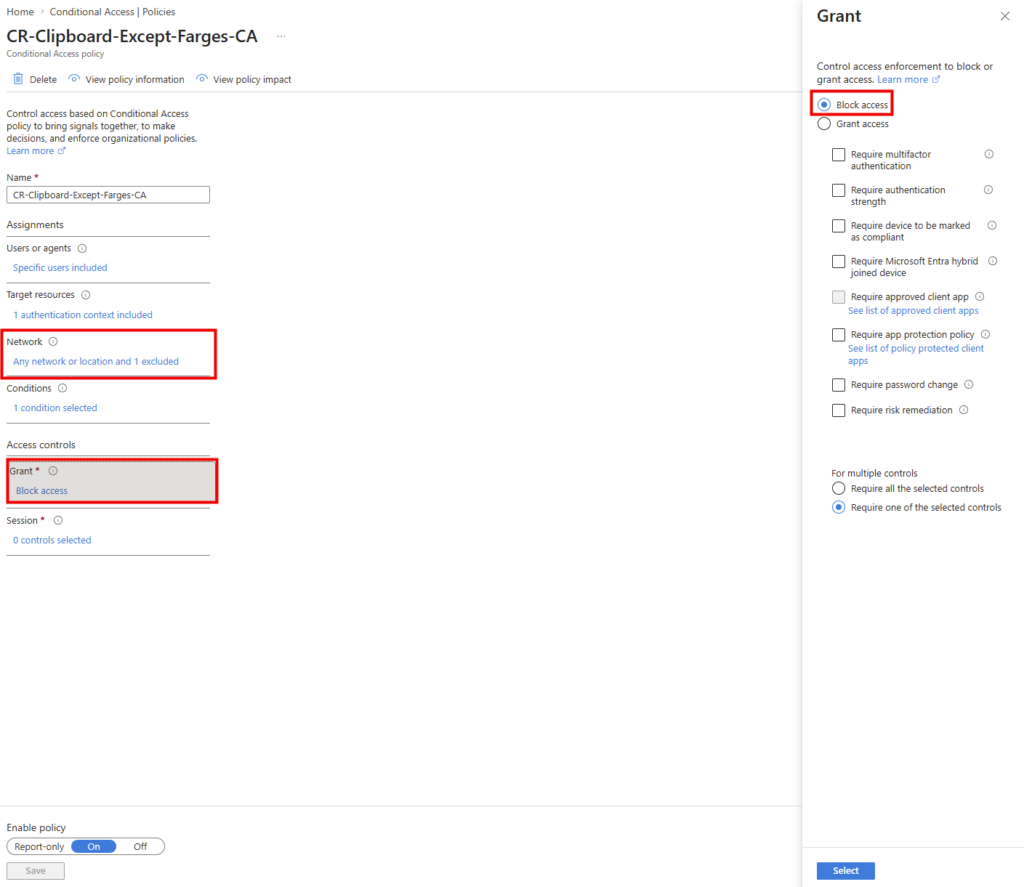Select the Block access radio button
Screen dimensions: 1024x887
coord(824,105)
